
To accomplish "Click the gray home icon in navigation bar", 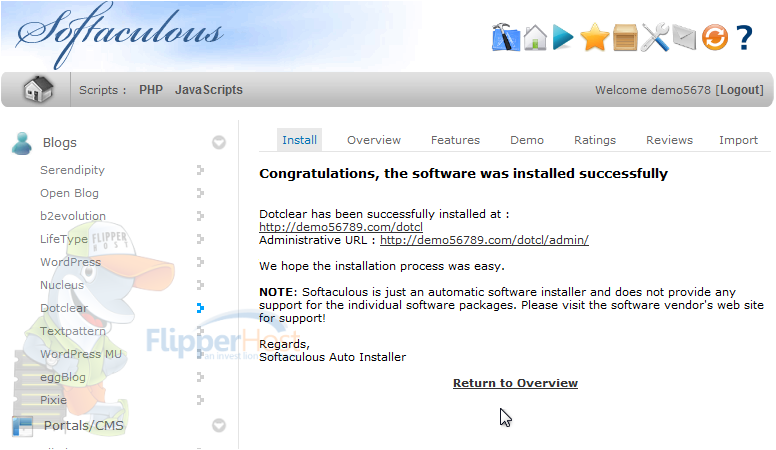I will [38, 90].
